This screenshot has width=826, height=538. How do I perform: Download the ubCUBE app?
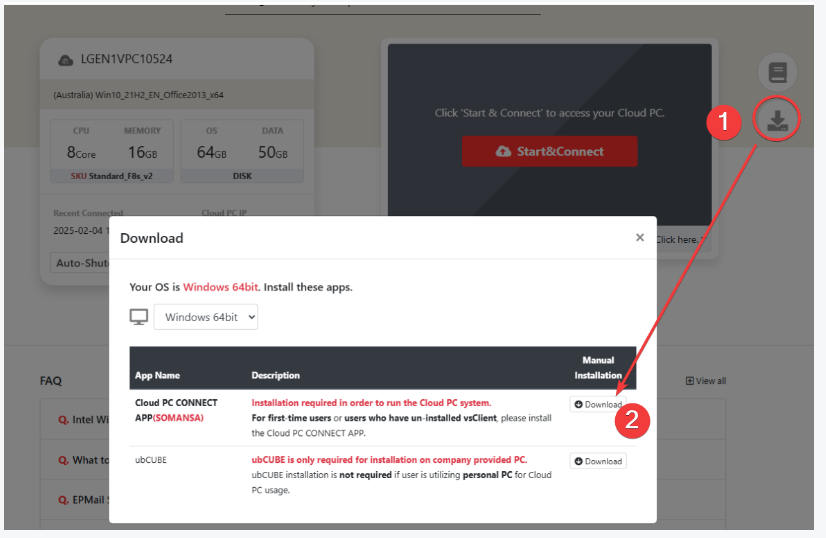598,461
